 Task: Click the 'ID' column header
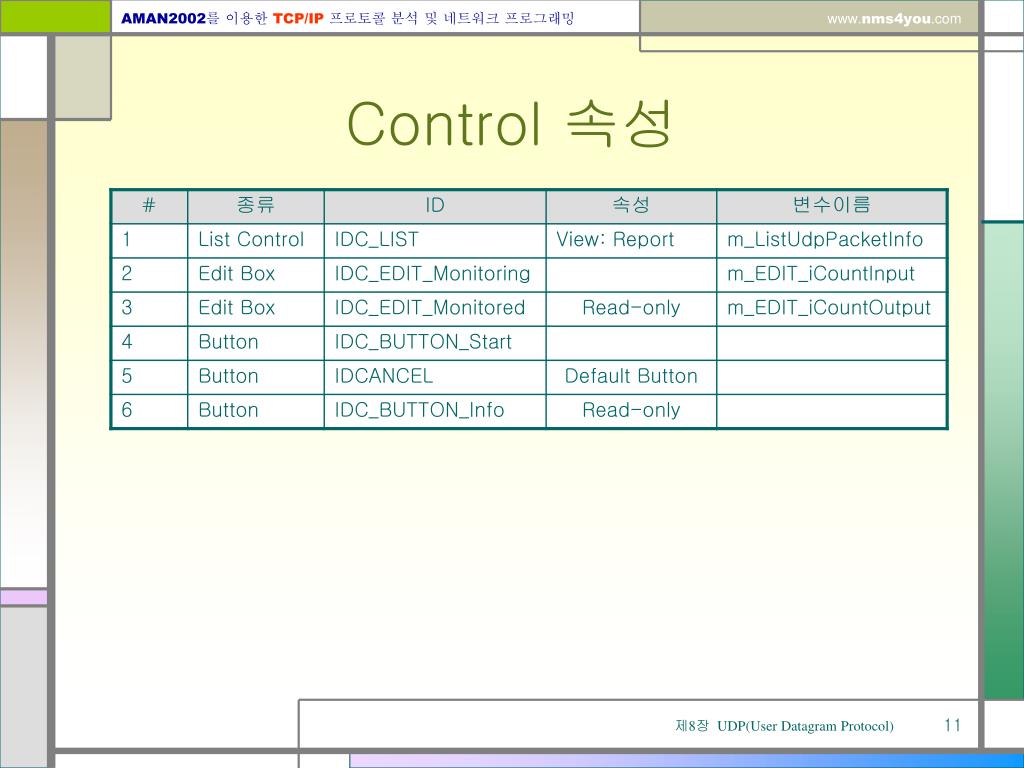435,206
